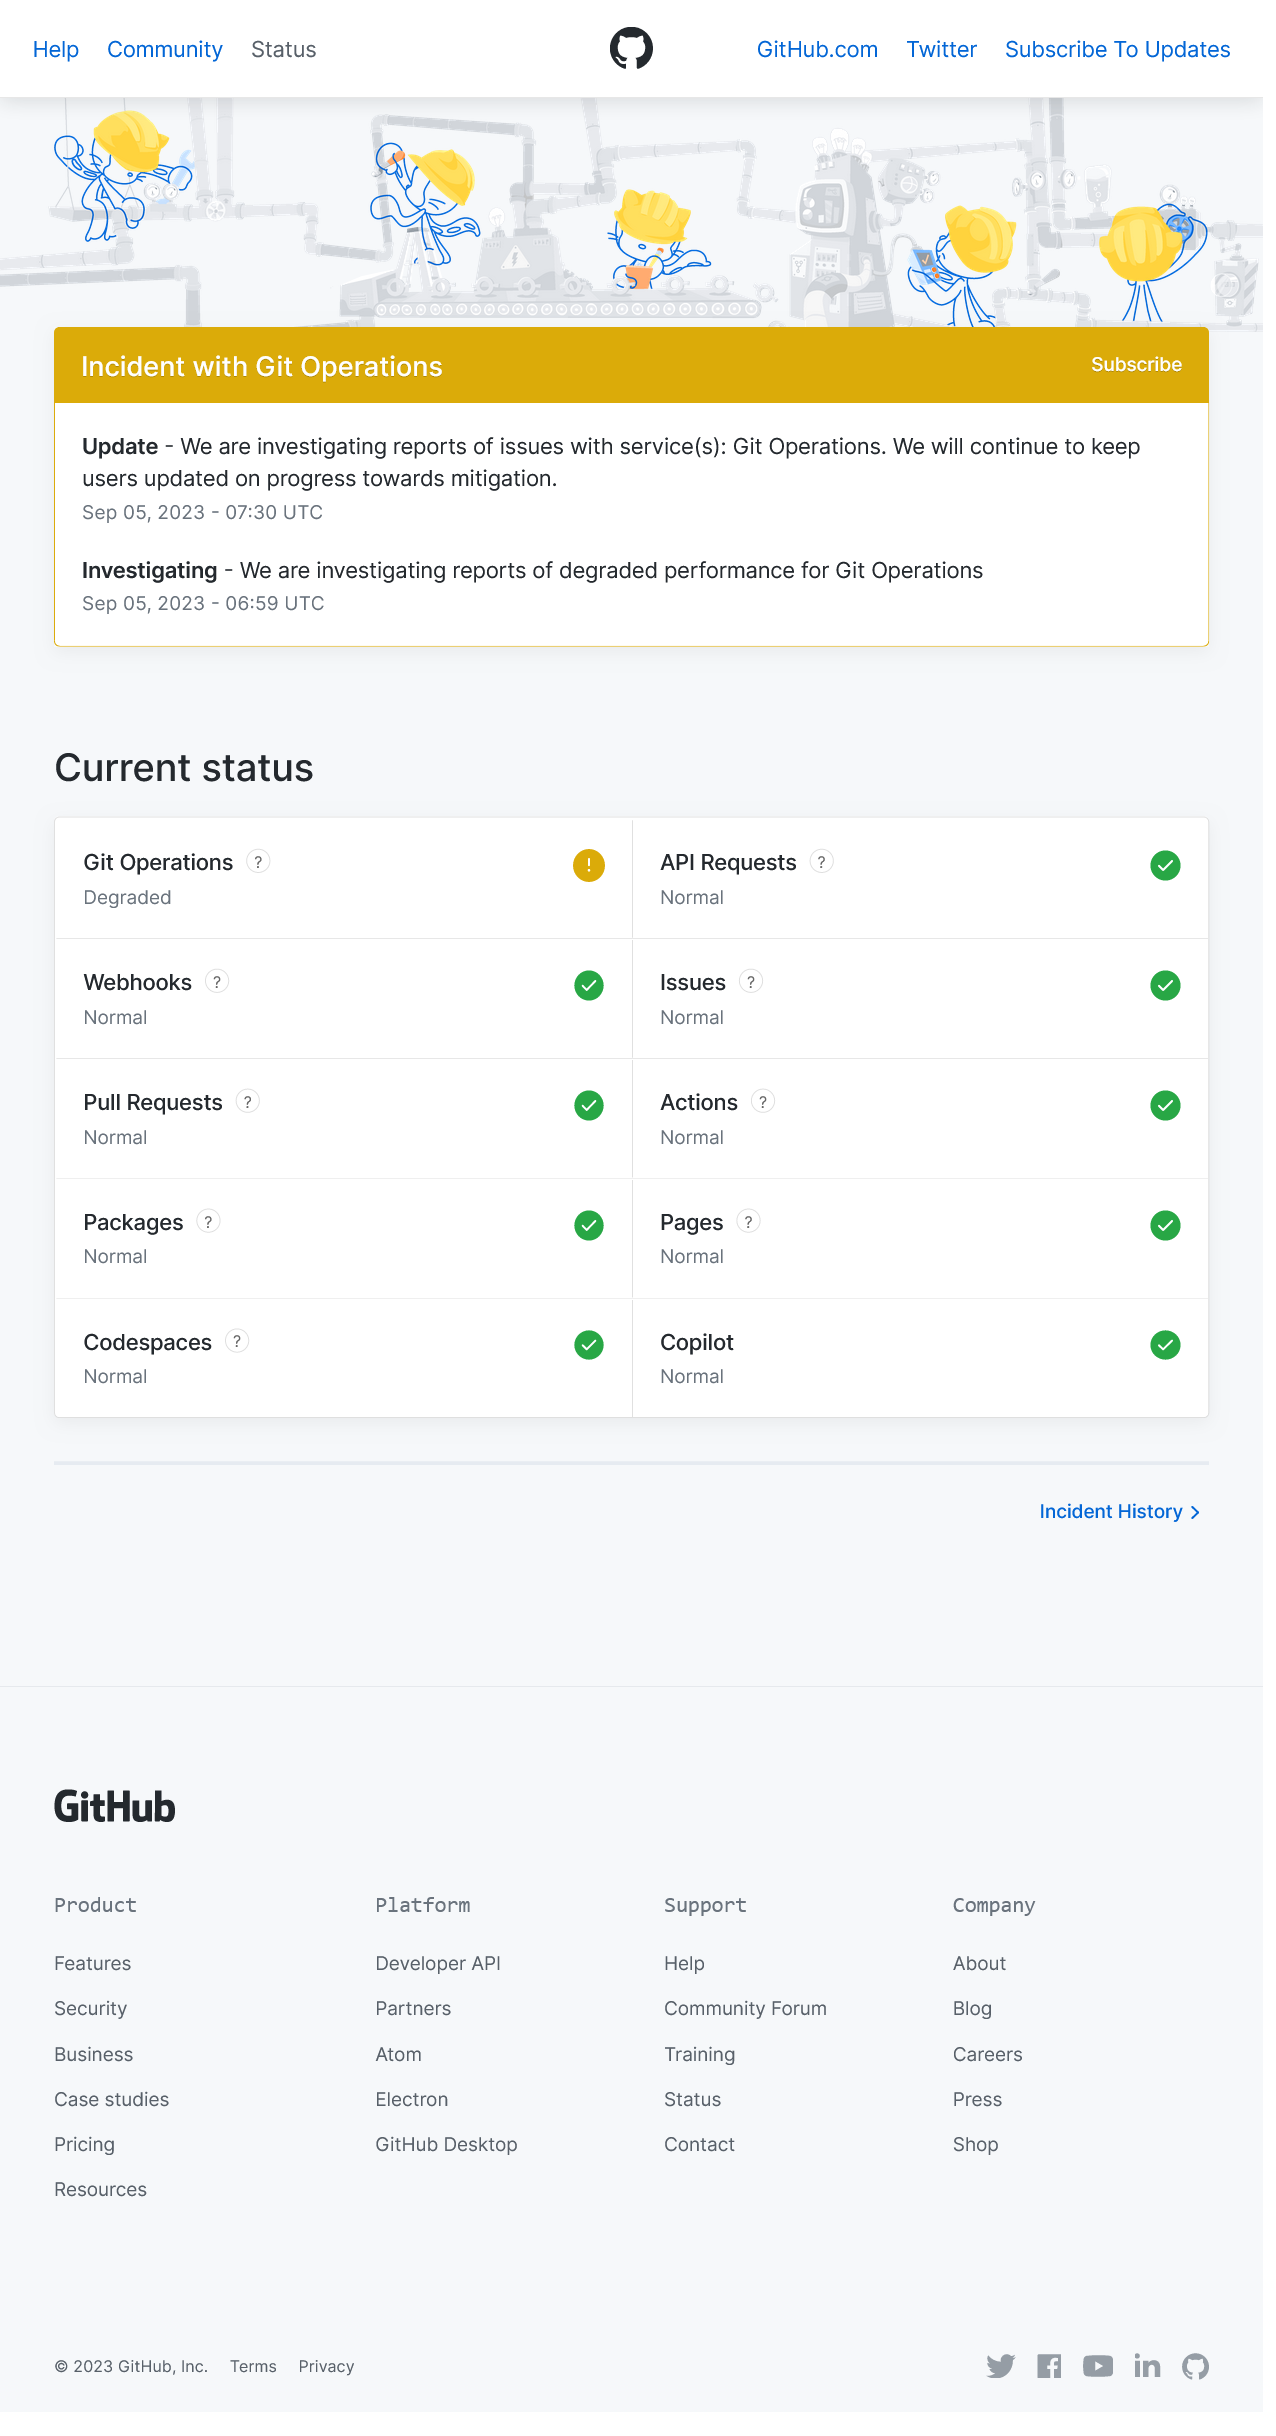Click the GitHub logo in the header

click(x=633, y=47)
